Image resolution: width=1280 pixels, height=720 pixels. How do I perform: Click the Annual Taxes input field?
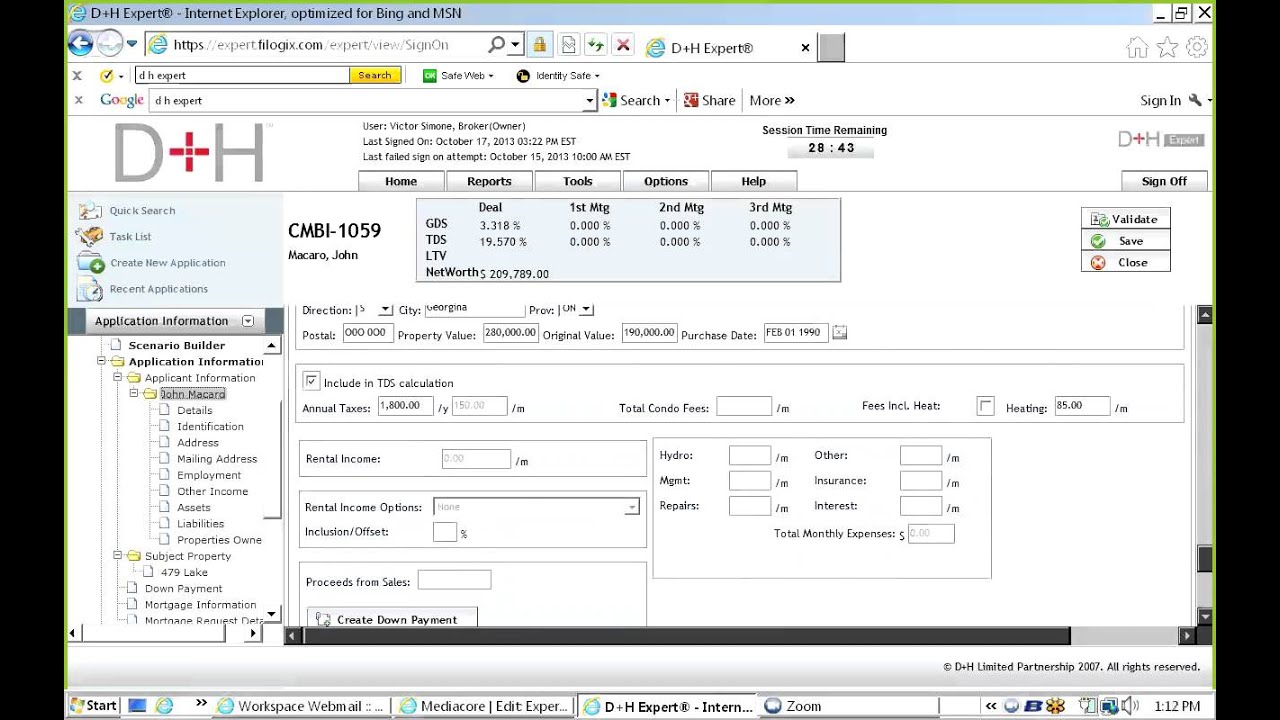[x=406, y=406]
